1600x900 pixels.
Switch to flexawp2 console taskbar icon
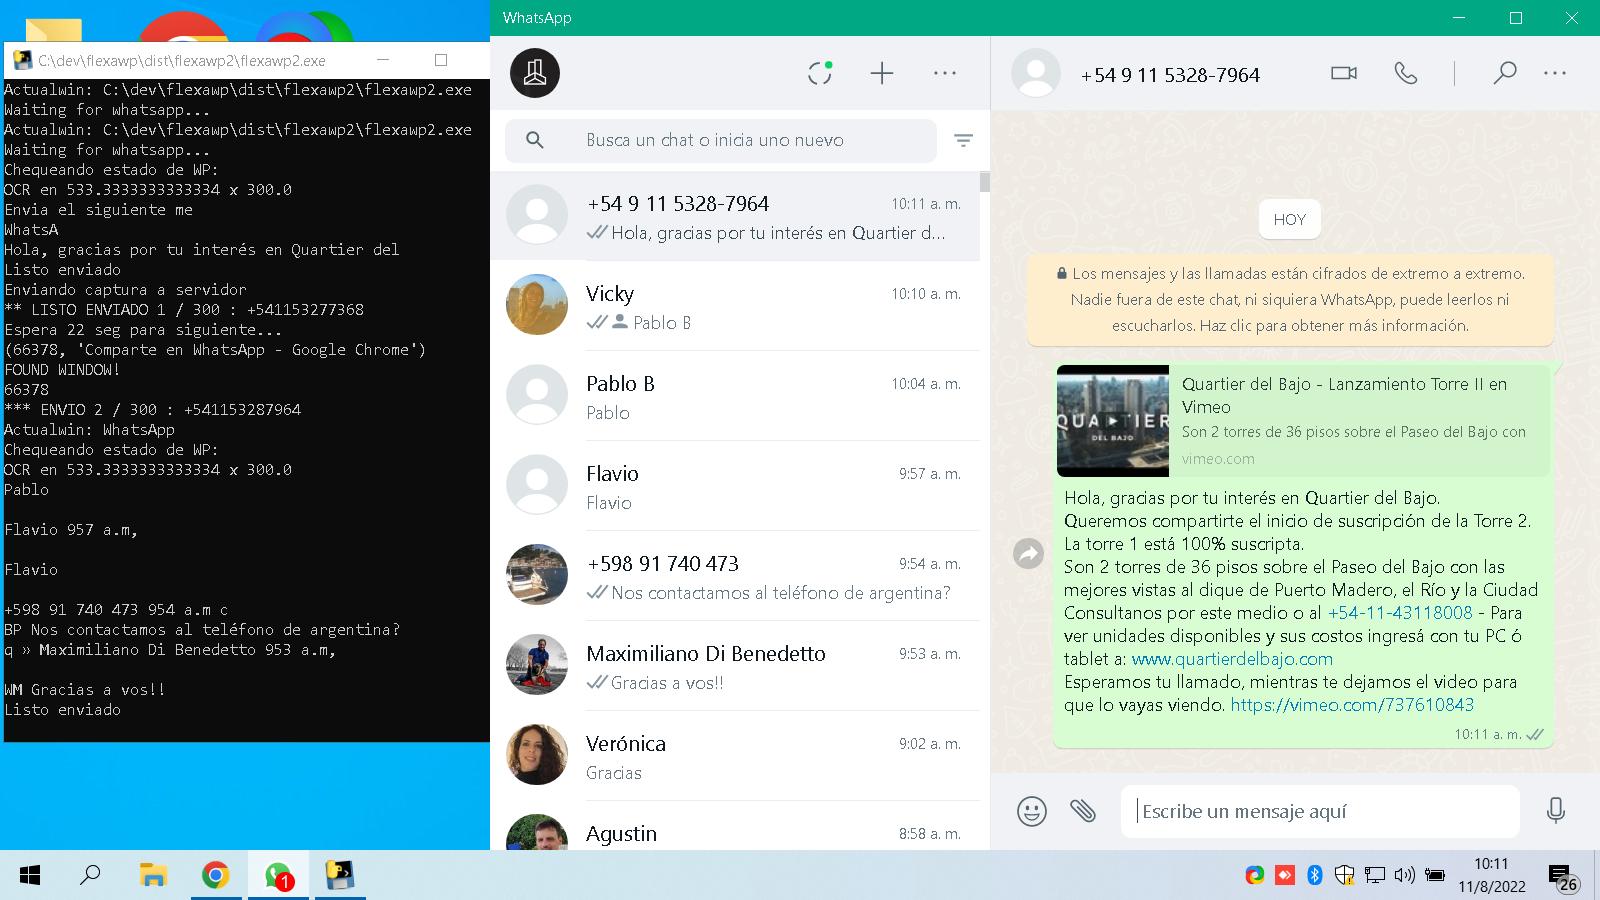340,876
